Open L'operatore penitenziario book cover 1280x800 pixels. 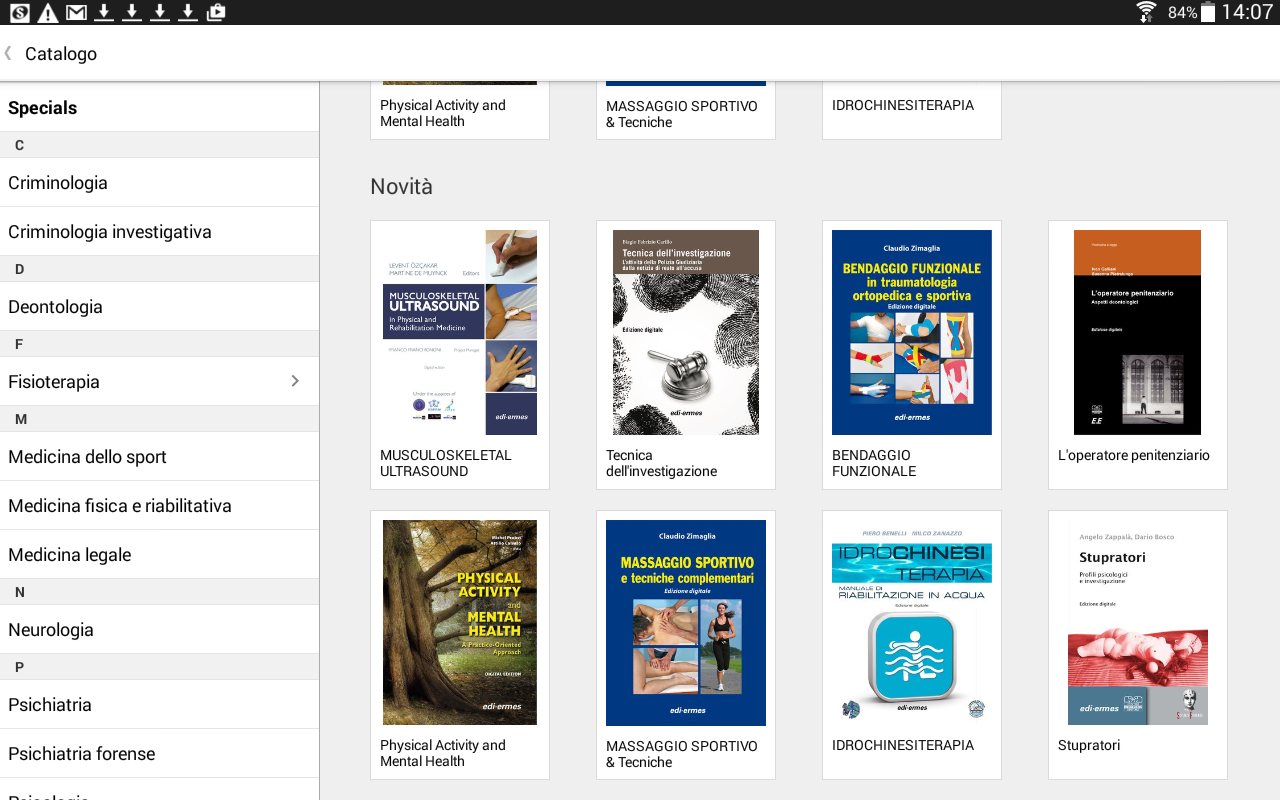1138,332
